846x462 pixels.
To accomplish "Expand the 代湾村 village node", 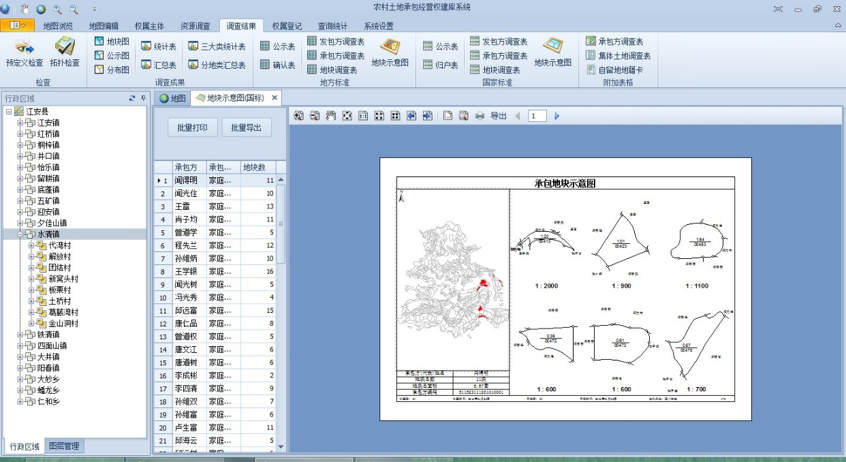I will [30, 245].
